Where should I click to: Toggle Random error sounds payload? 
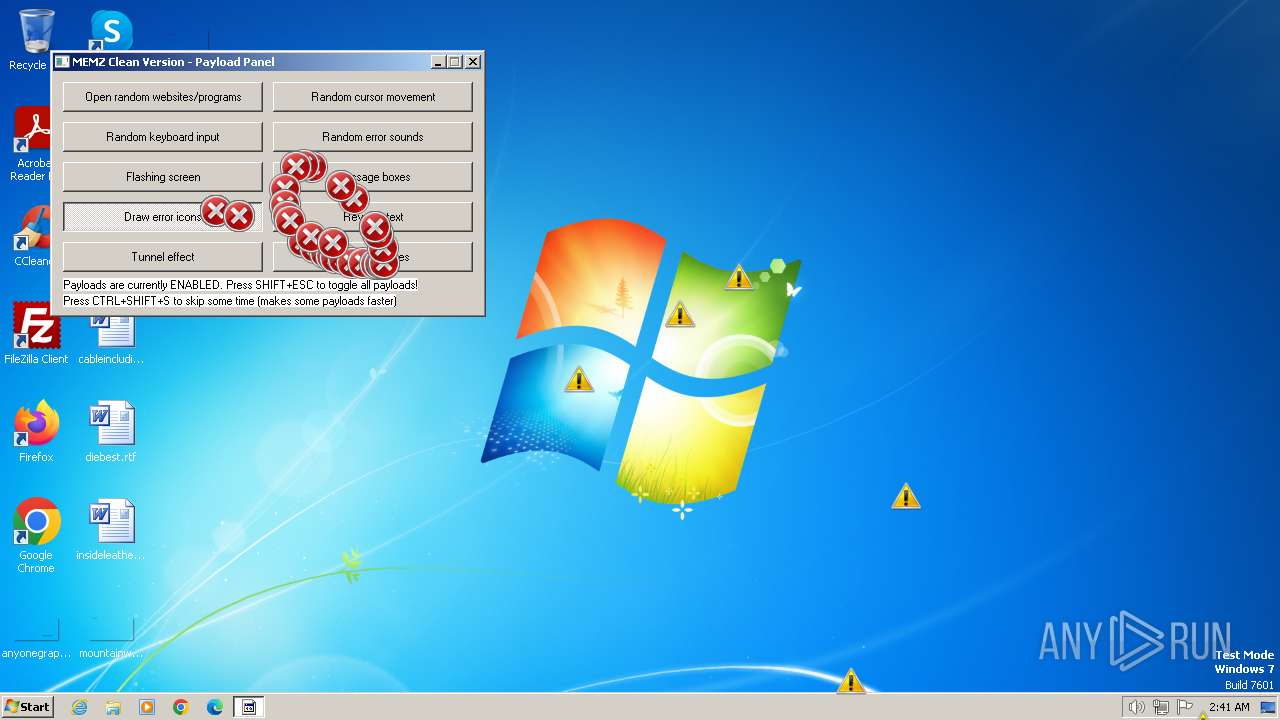[x=373, y=137]
